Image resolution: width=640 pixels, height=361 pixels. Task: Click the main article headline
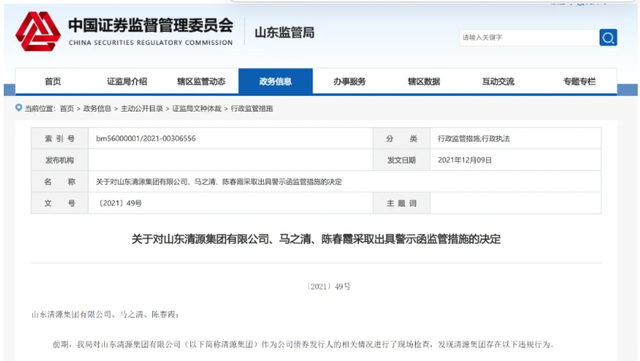point(316,239)
